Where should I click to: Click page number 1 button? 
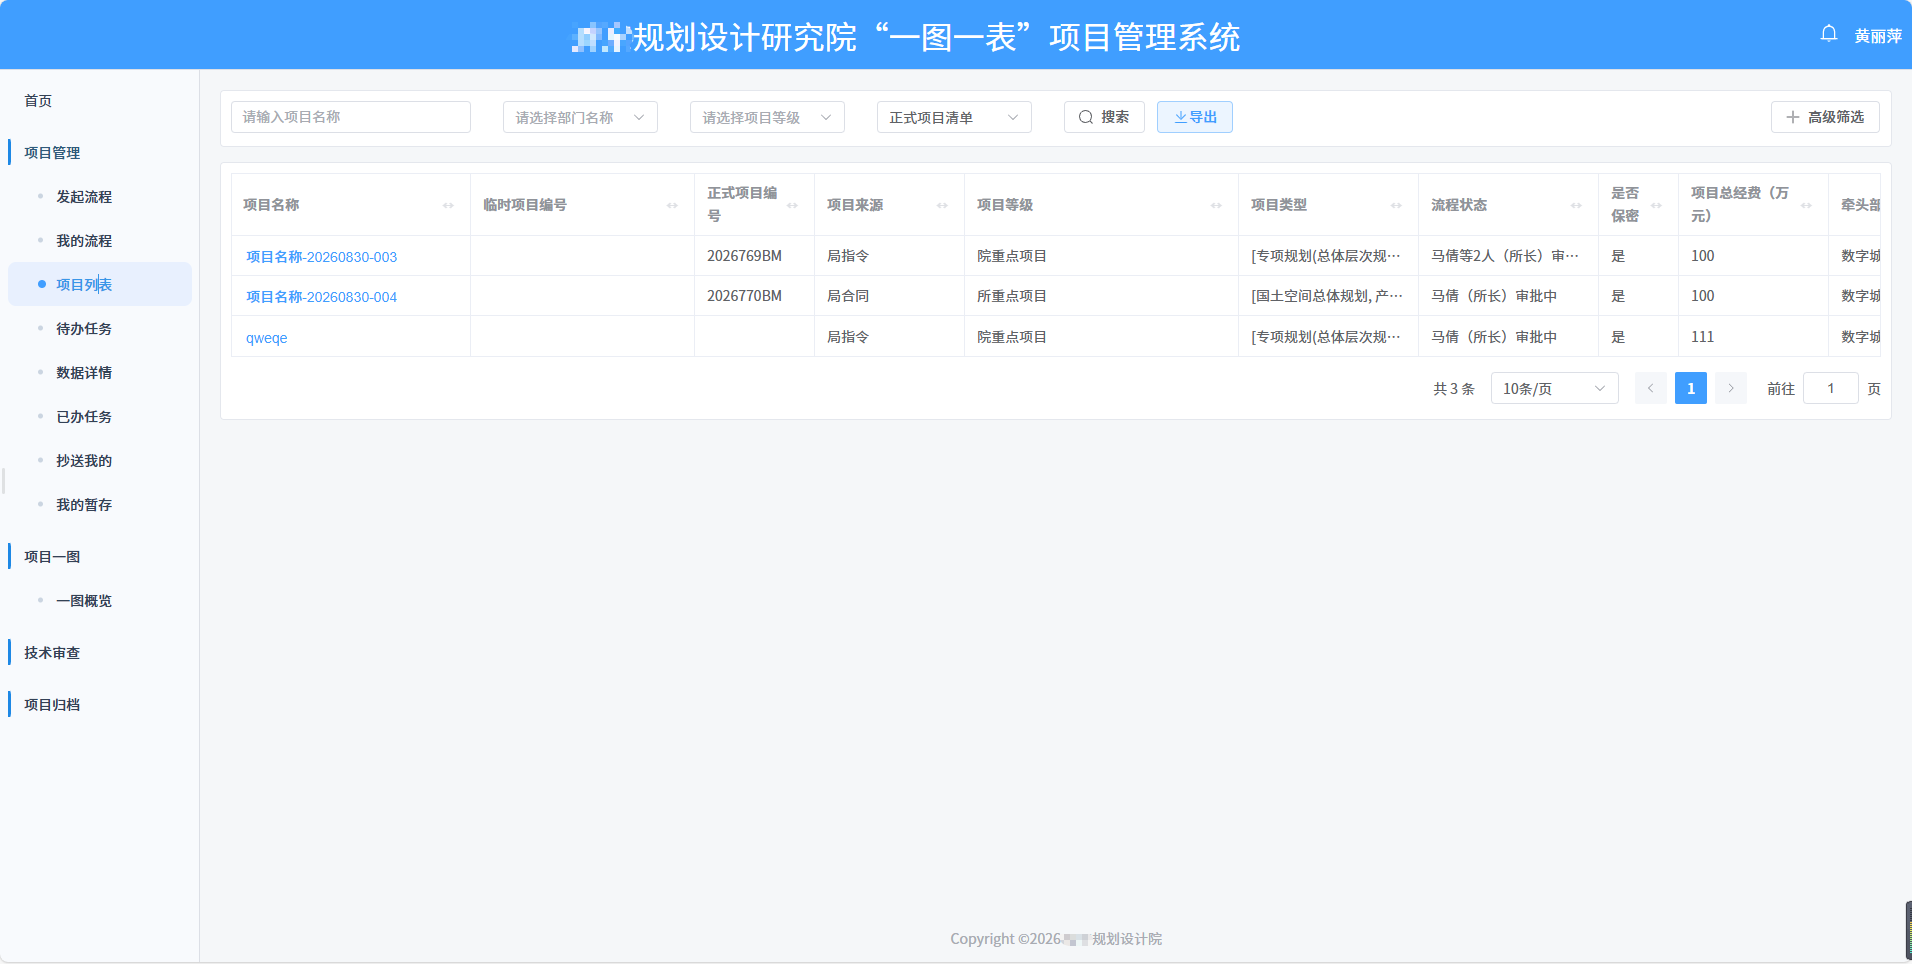(x=1691, y=388)
